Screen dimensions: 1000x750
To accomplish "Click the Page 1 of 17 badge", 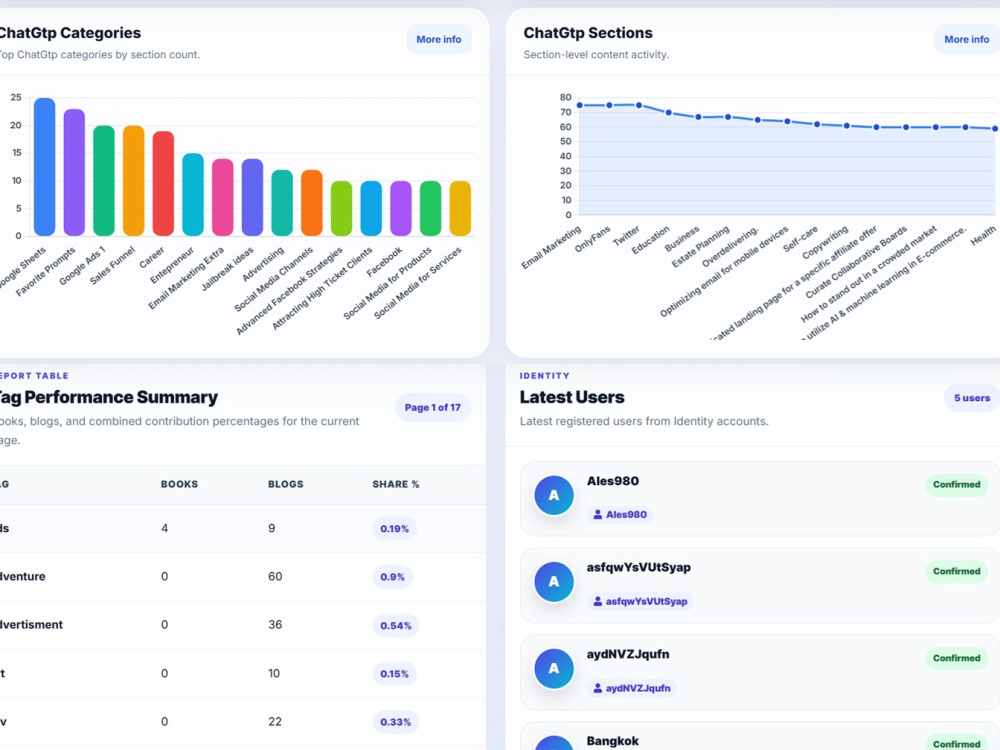I will 432,408.
